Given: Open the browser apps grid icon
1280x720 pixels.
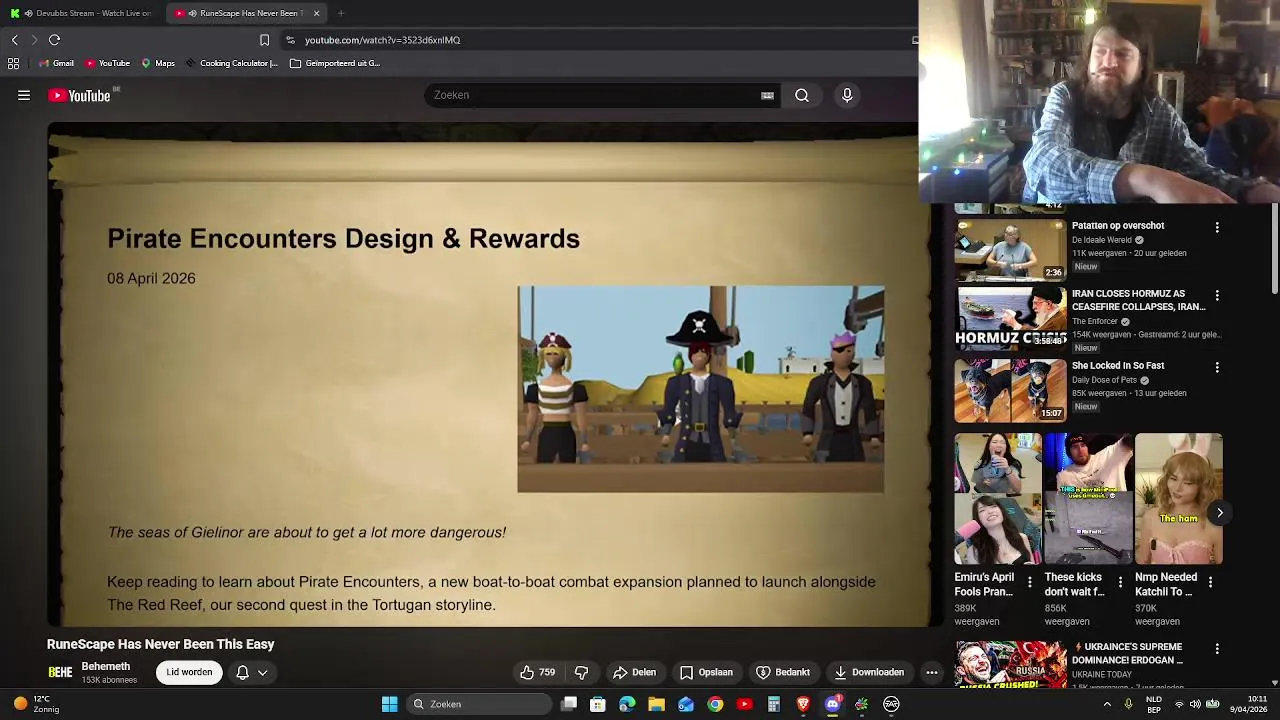Looking at the screenshot, I should 13,63.
